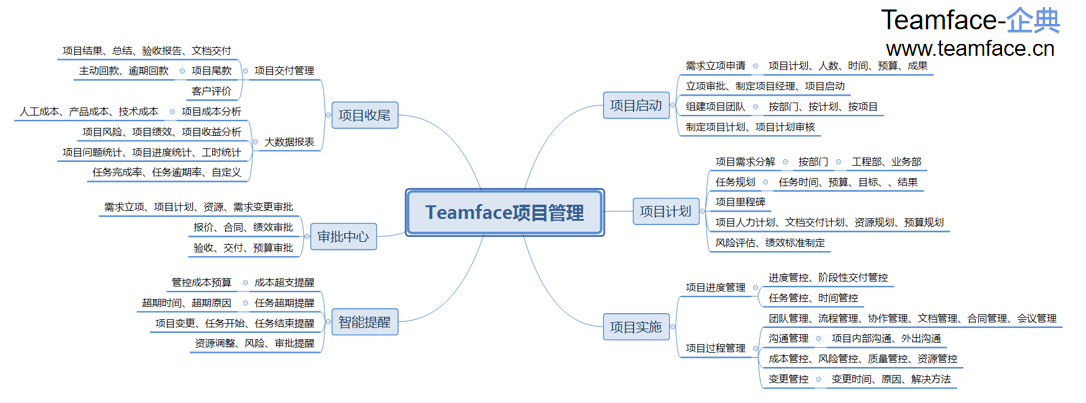
Task: Select the 资源调整、风险、审批提醒 node
Action: [x=254, y=343]
